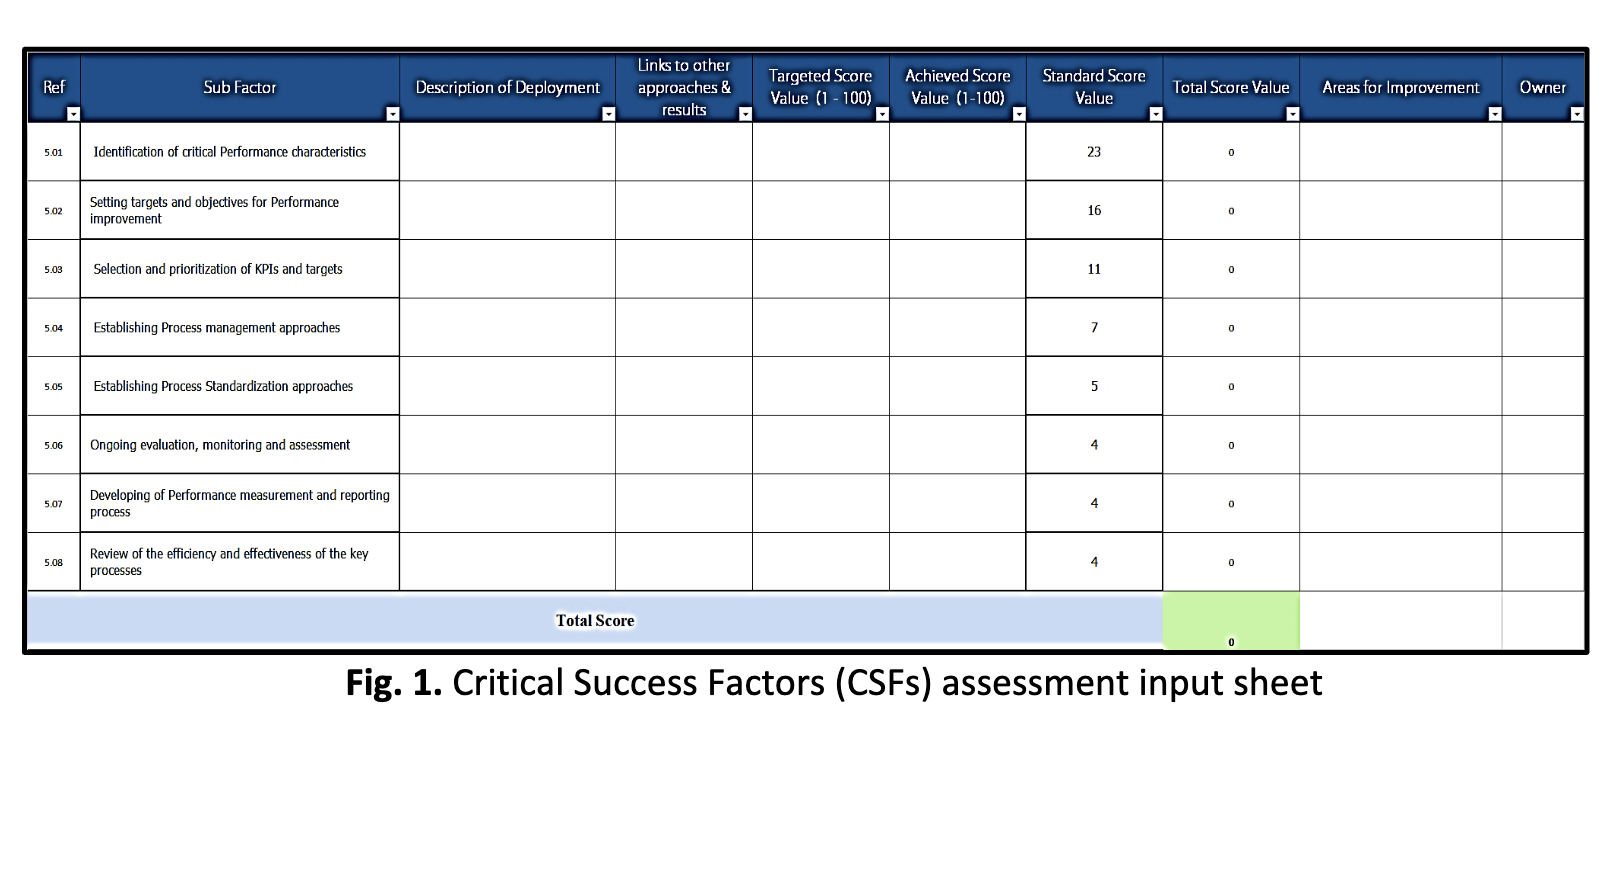The image size is (1610, 890).
Task: Click the Description of Deployment cell for 5.01
Action: [508, 152]
